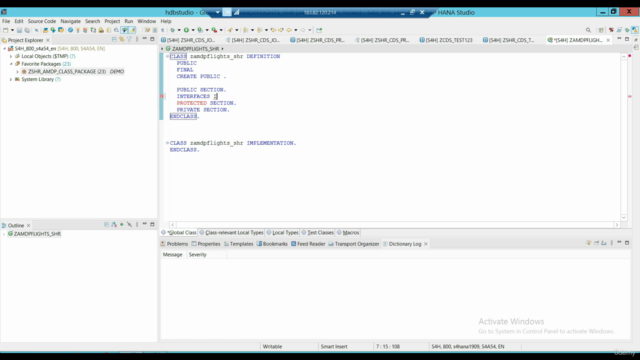The image size is (640, 360).
Task: Toggle the sort icon in Outline toolbar
Action: [114, 224]
